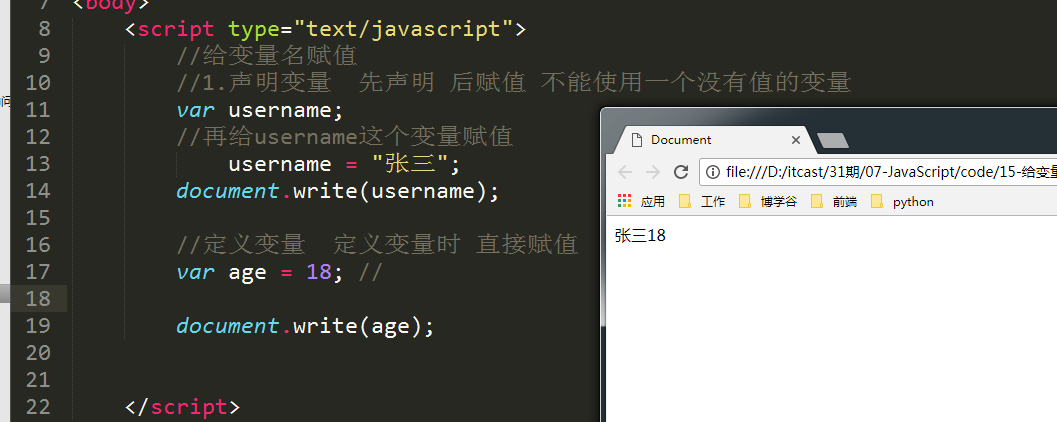The image size is (1057, 422).
Task: Open the apps grid icon in bookmarks bar
Action: click(x=624, y=201)
